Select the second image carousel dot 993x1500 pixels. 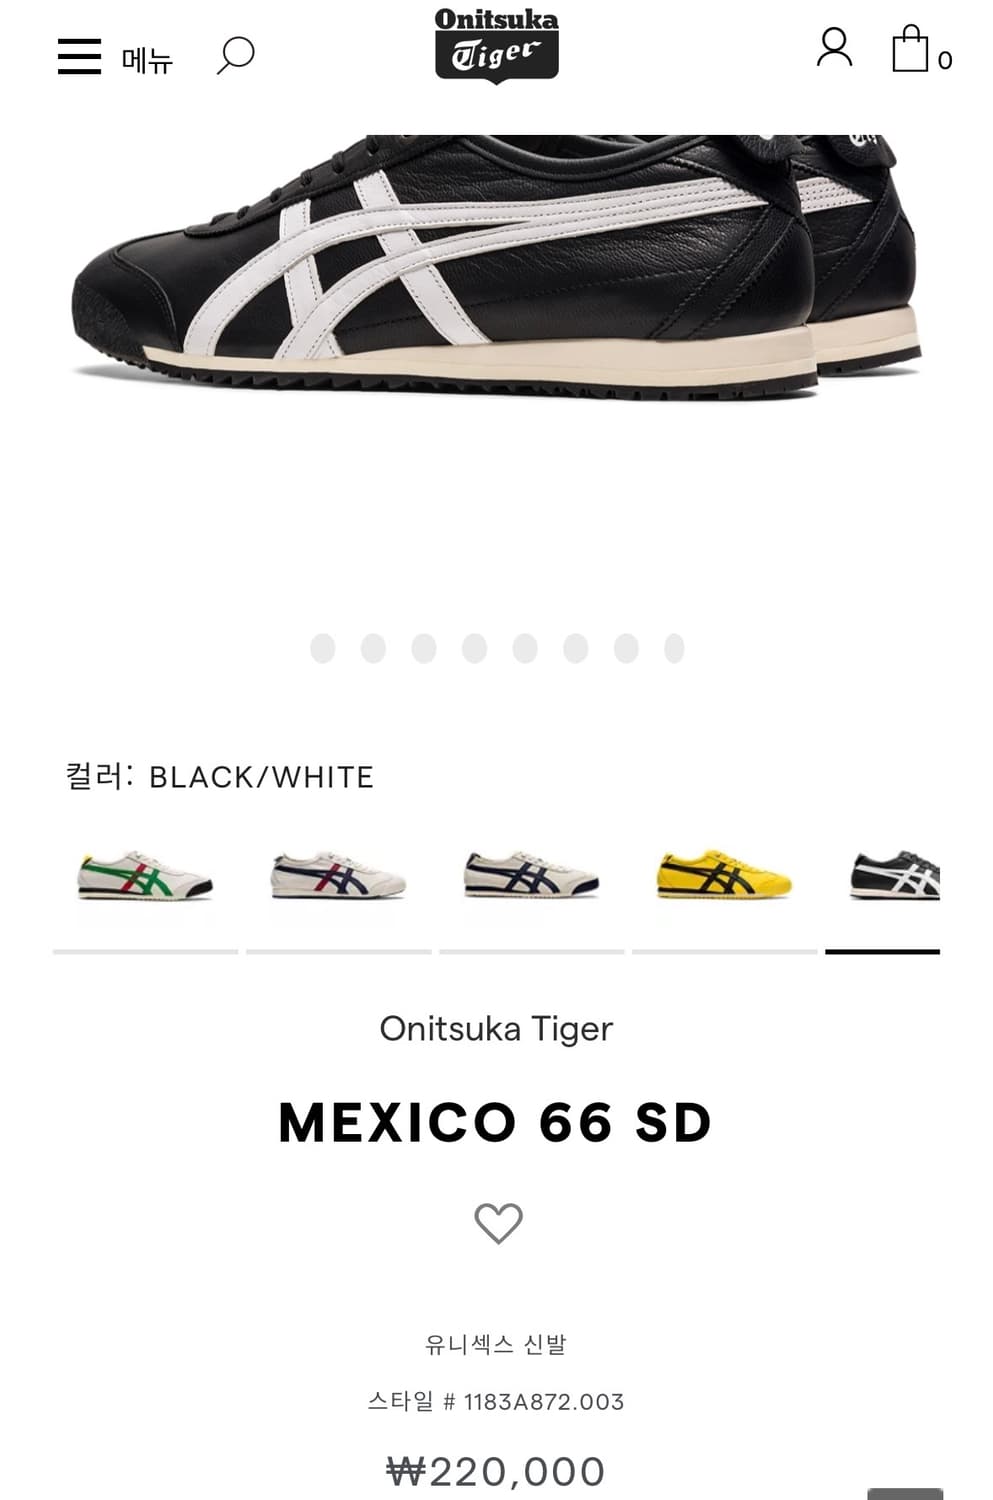click(x=373, y=648)
